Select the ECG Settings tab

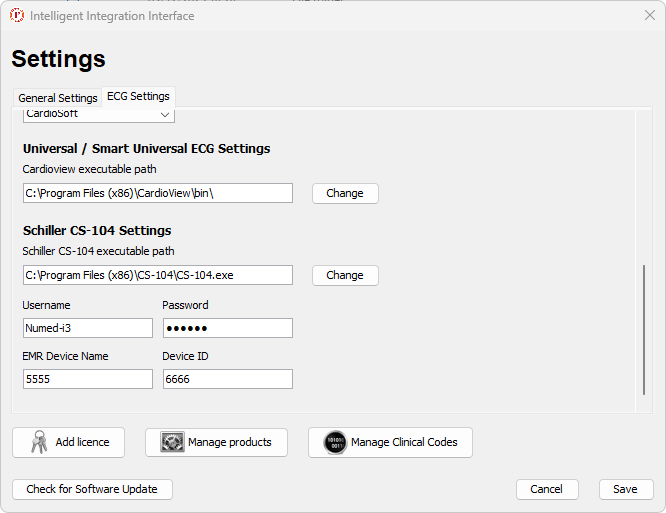coord(138,97)
